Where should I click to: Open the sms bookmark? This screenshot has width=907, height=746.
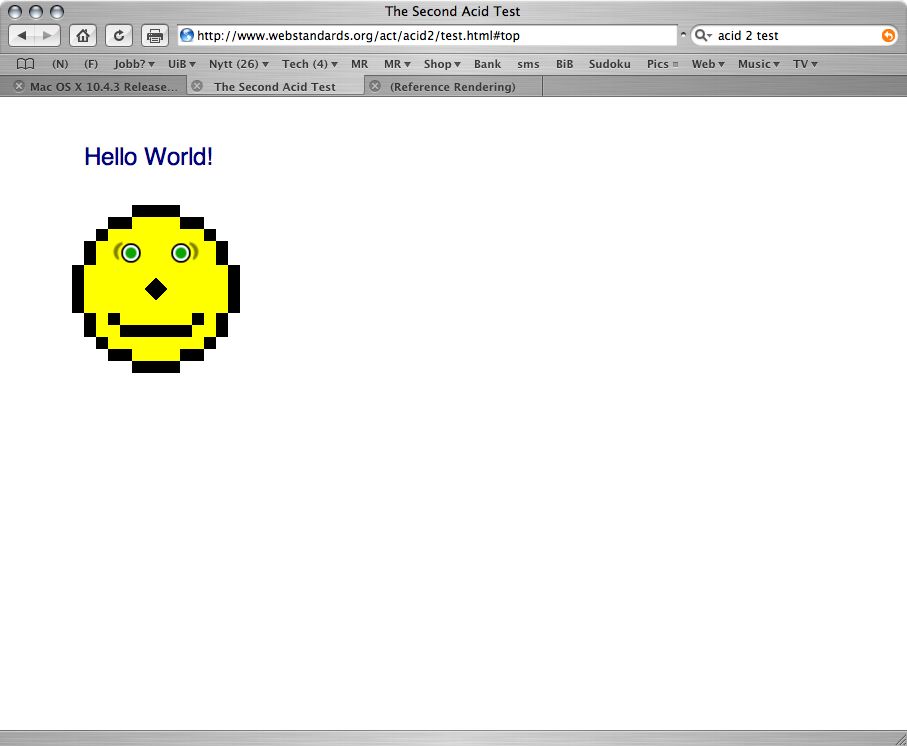coord(528,64)
